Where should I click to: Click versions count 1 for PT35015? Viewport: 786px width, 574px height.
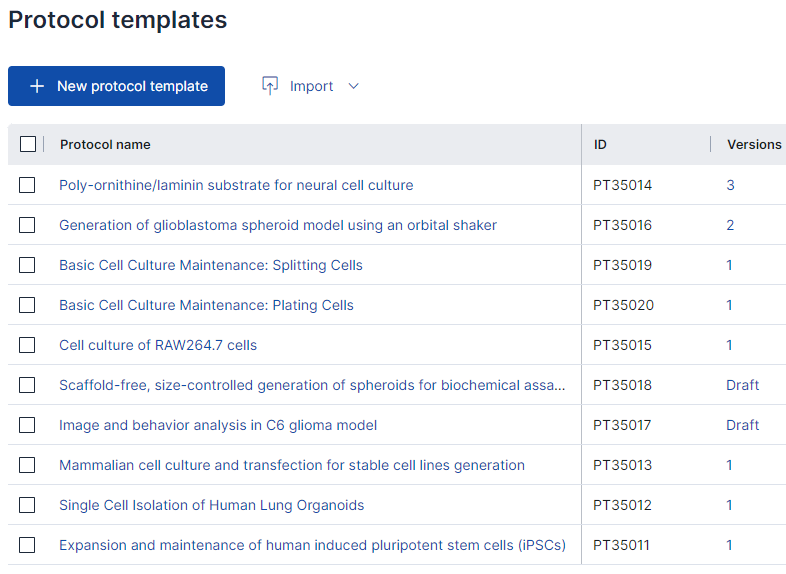tap(729, 345)
